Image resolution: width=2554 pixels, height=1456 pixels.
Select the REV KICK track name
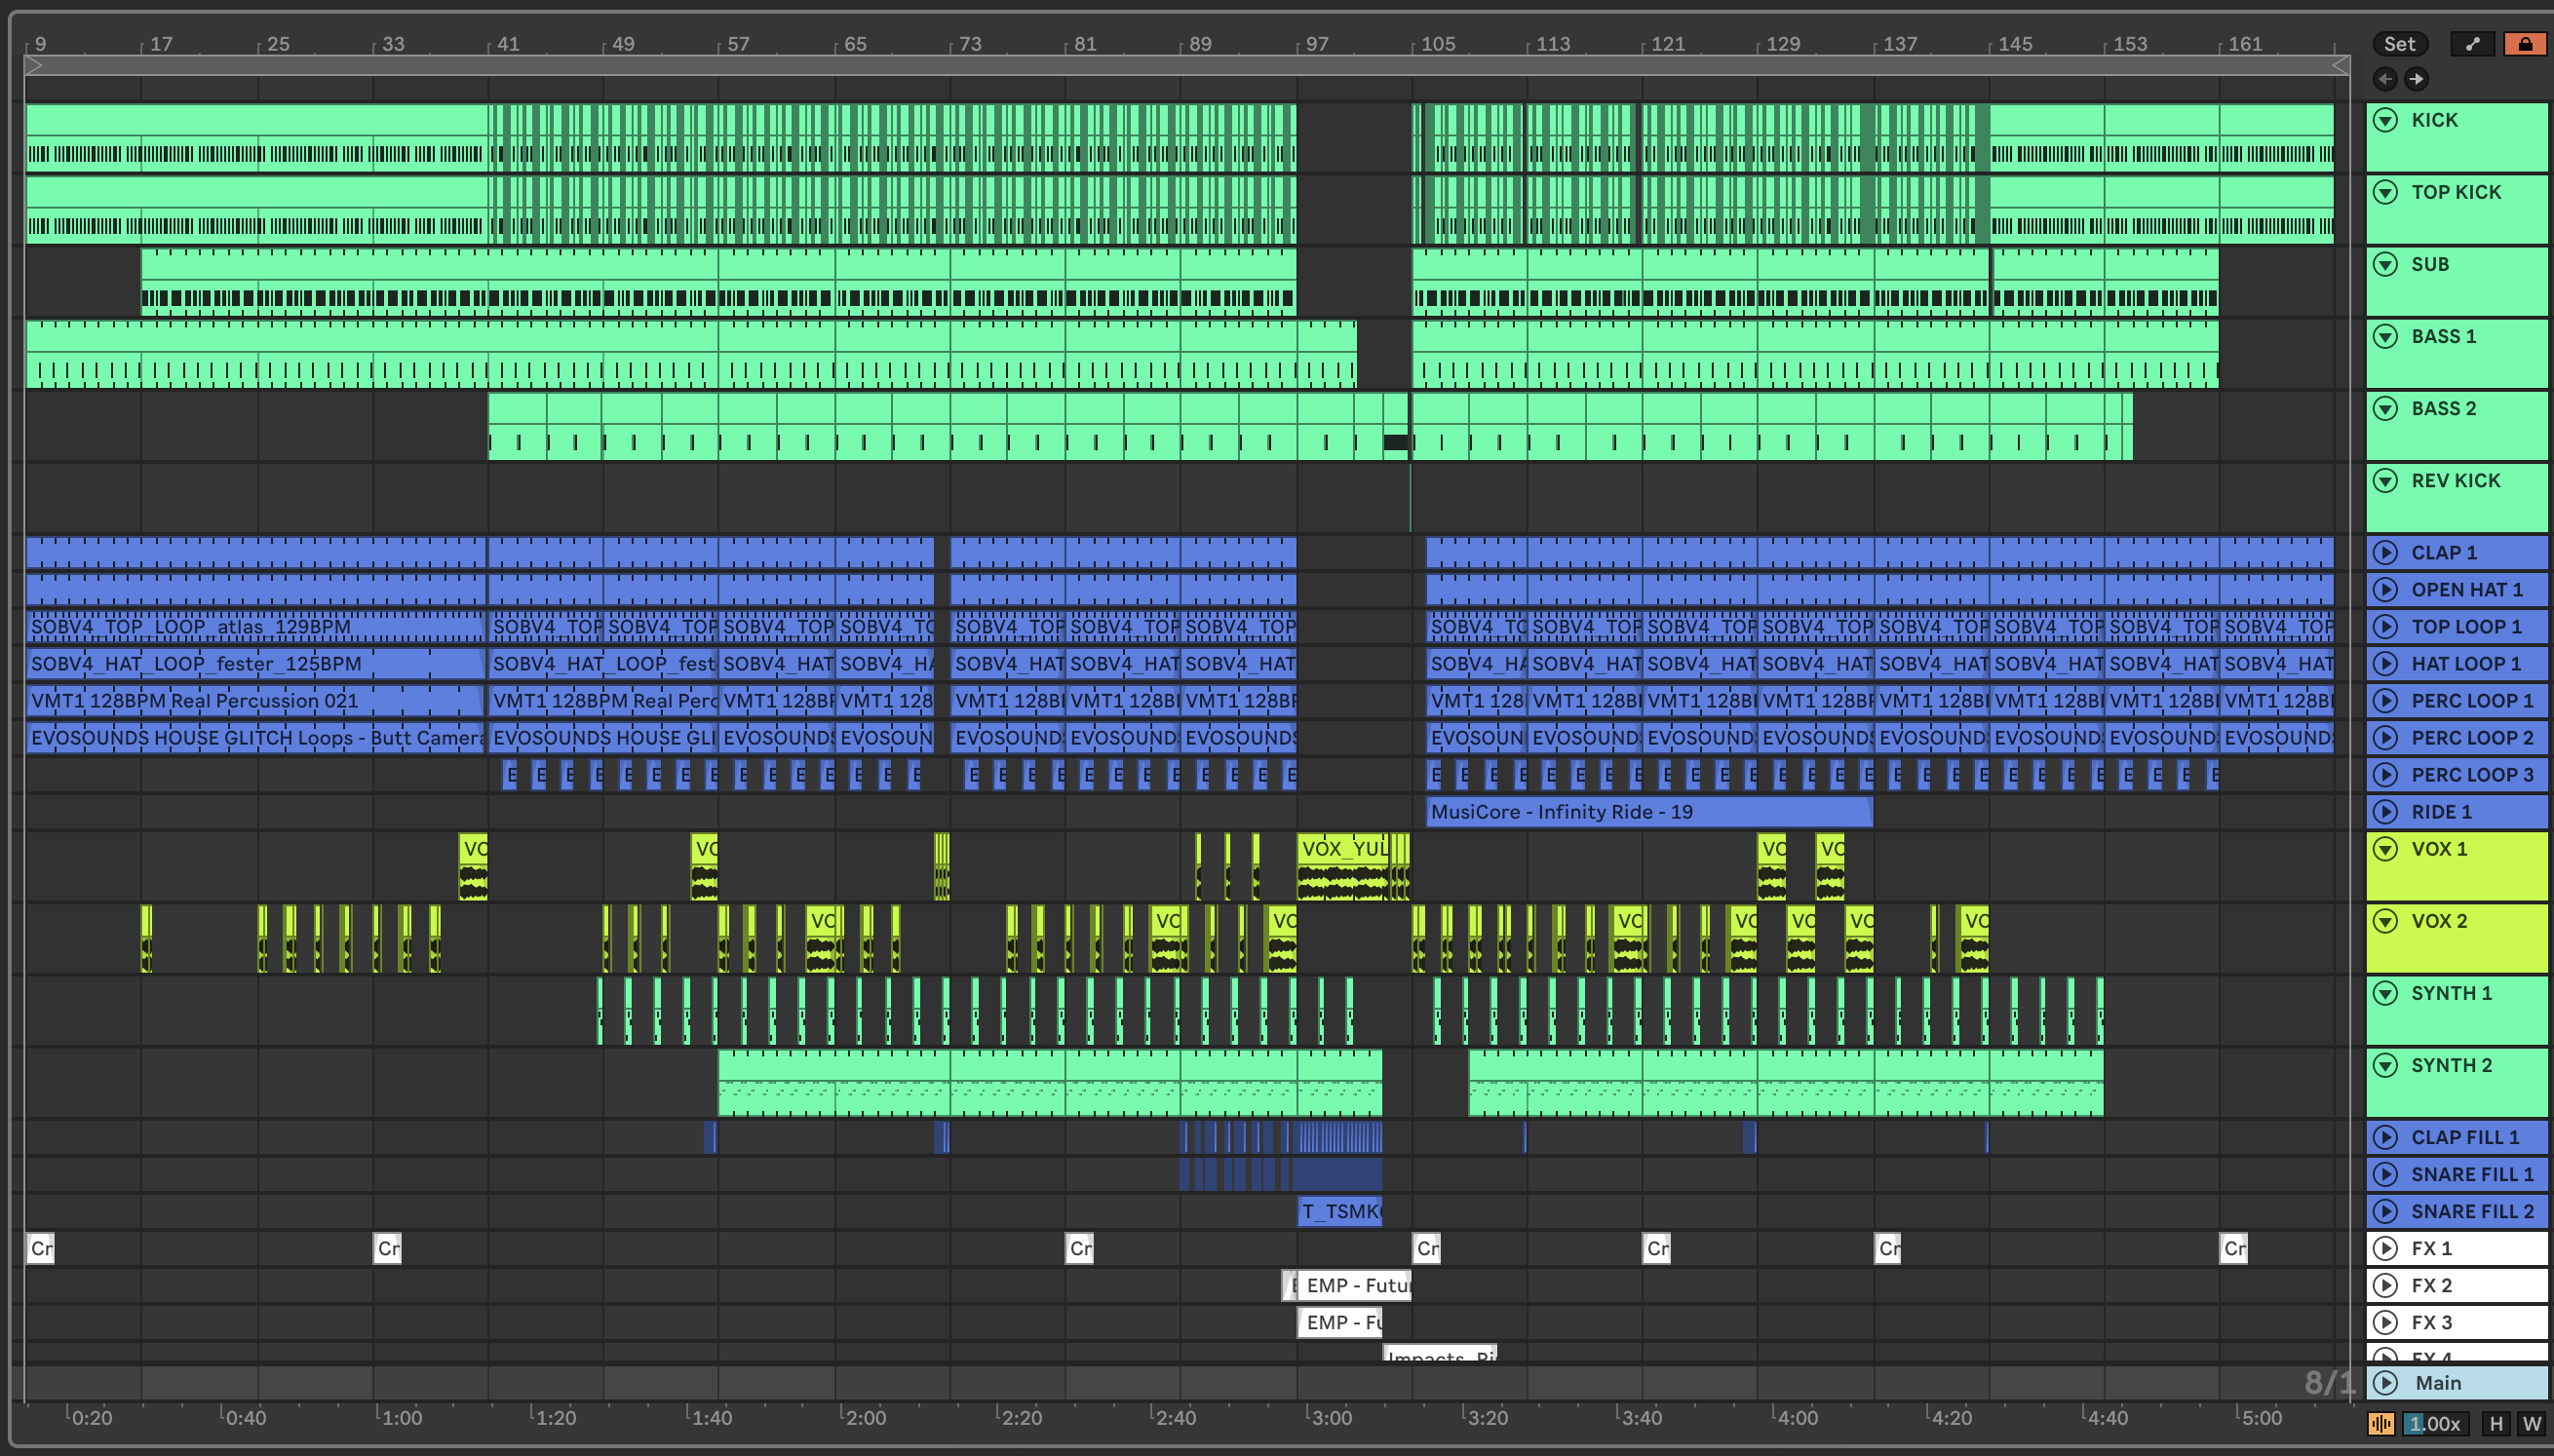pyautogui.click(x=2455, y=480)
